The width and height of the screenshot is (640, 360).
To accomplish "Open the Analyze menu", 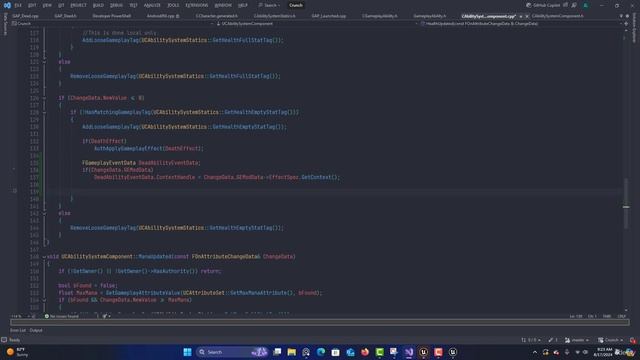I will tap(152, 5).
